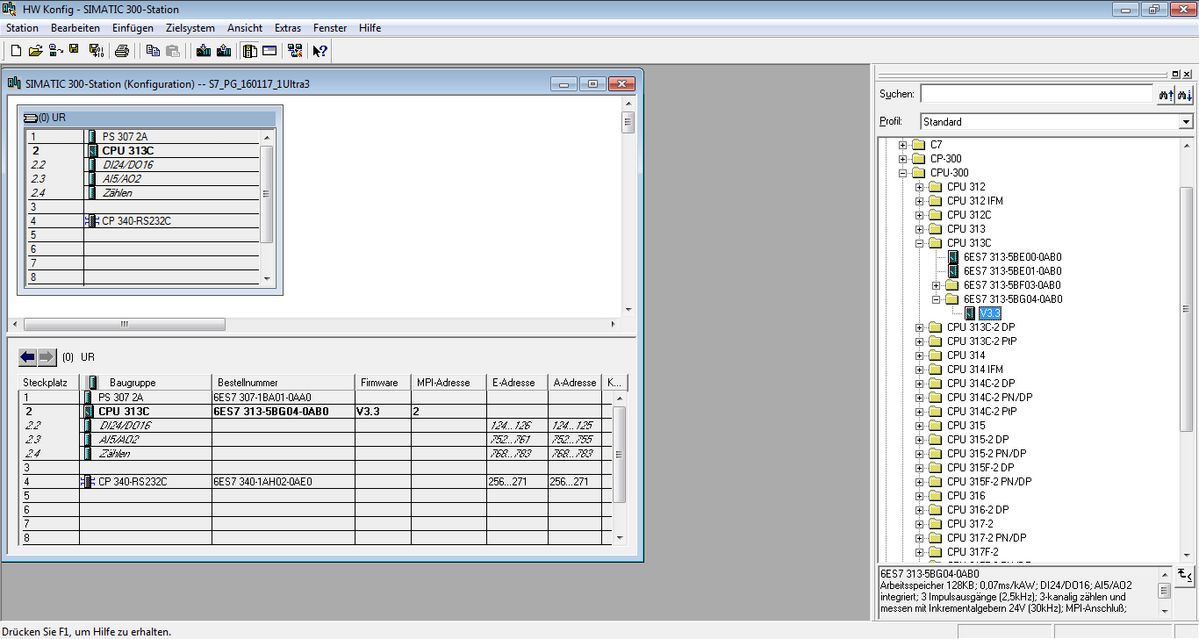1199x639 pixels.
Task: Open the Zielsystem menu
Action: point(189,28)
